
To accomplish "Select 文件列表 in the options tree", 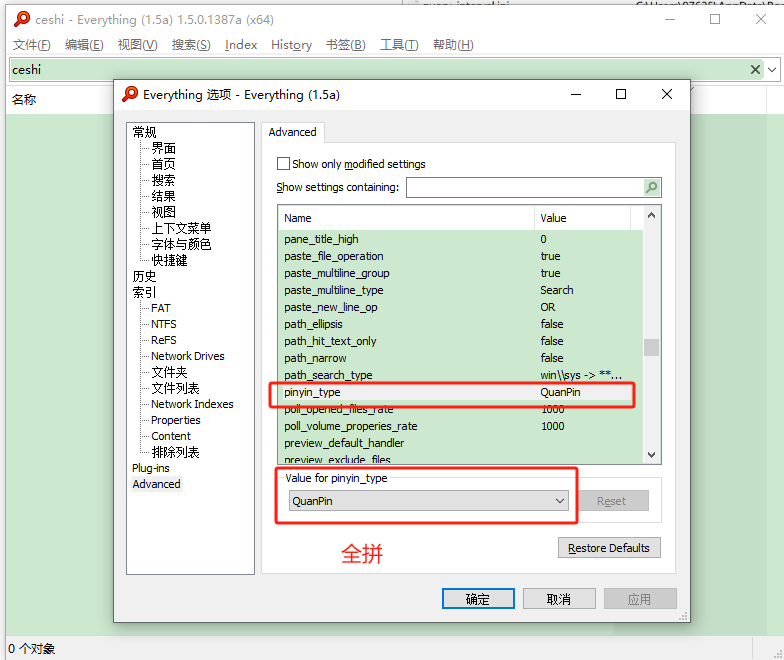I will coord(176,388).
